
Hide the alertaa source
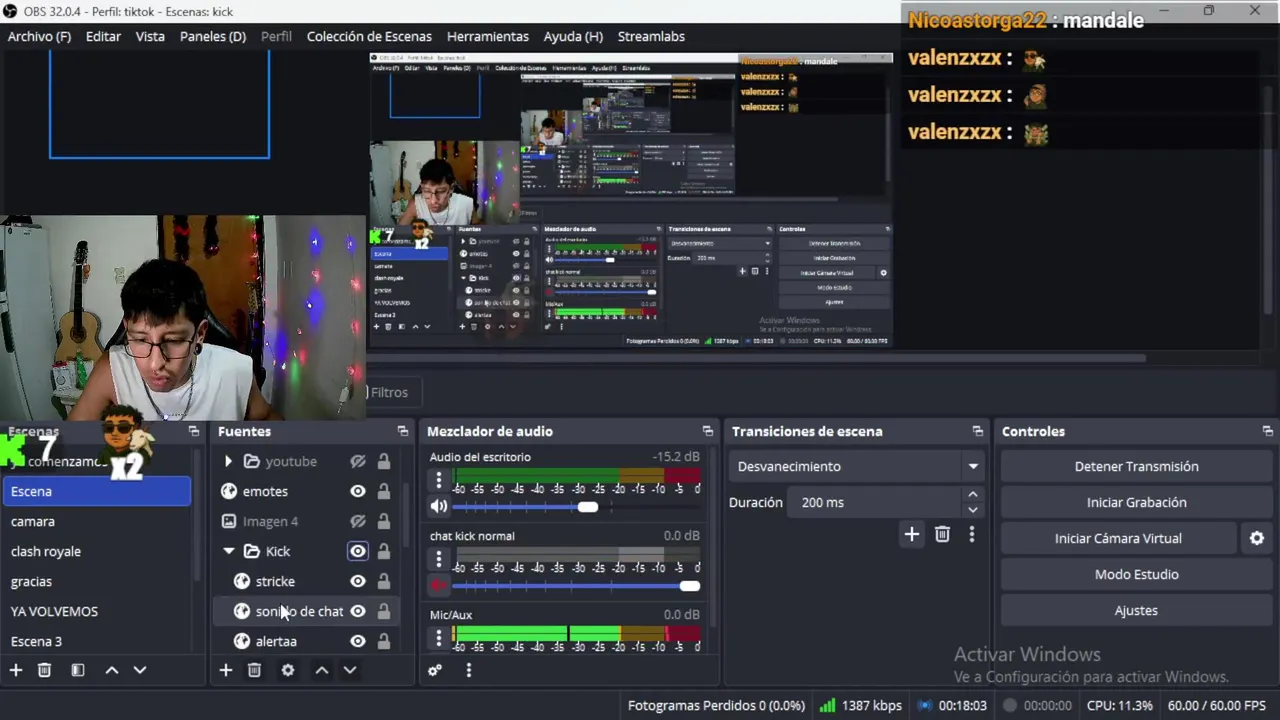(358, 641)
